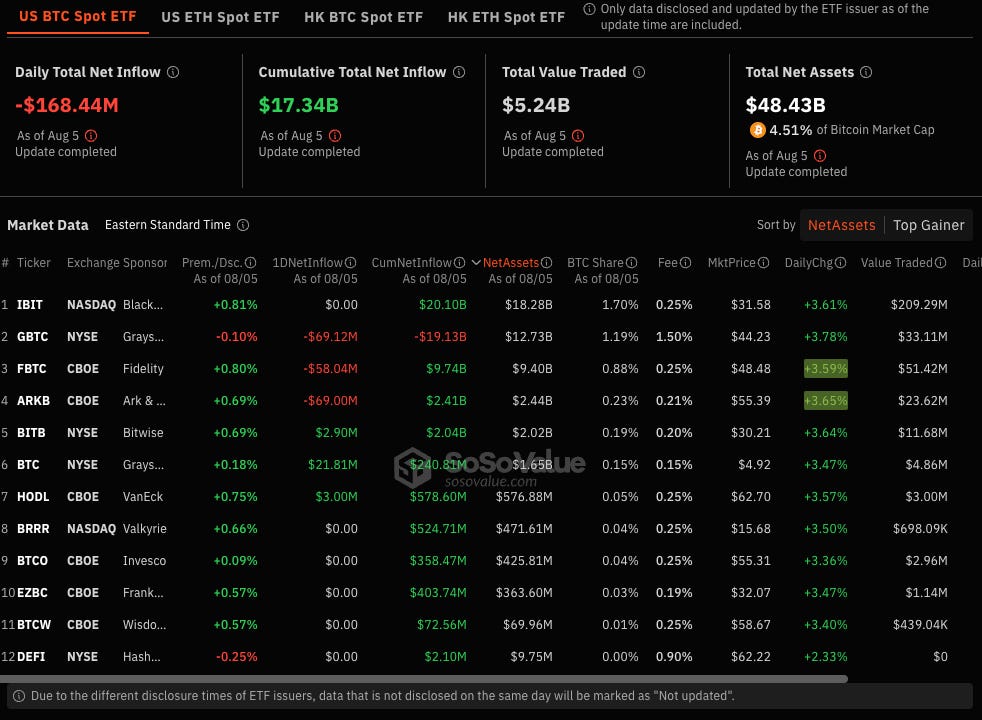Open info icon beside Total Value Traded
This screenshot has width=982, height=720.
[x=639, y=72]
